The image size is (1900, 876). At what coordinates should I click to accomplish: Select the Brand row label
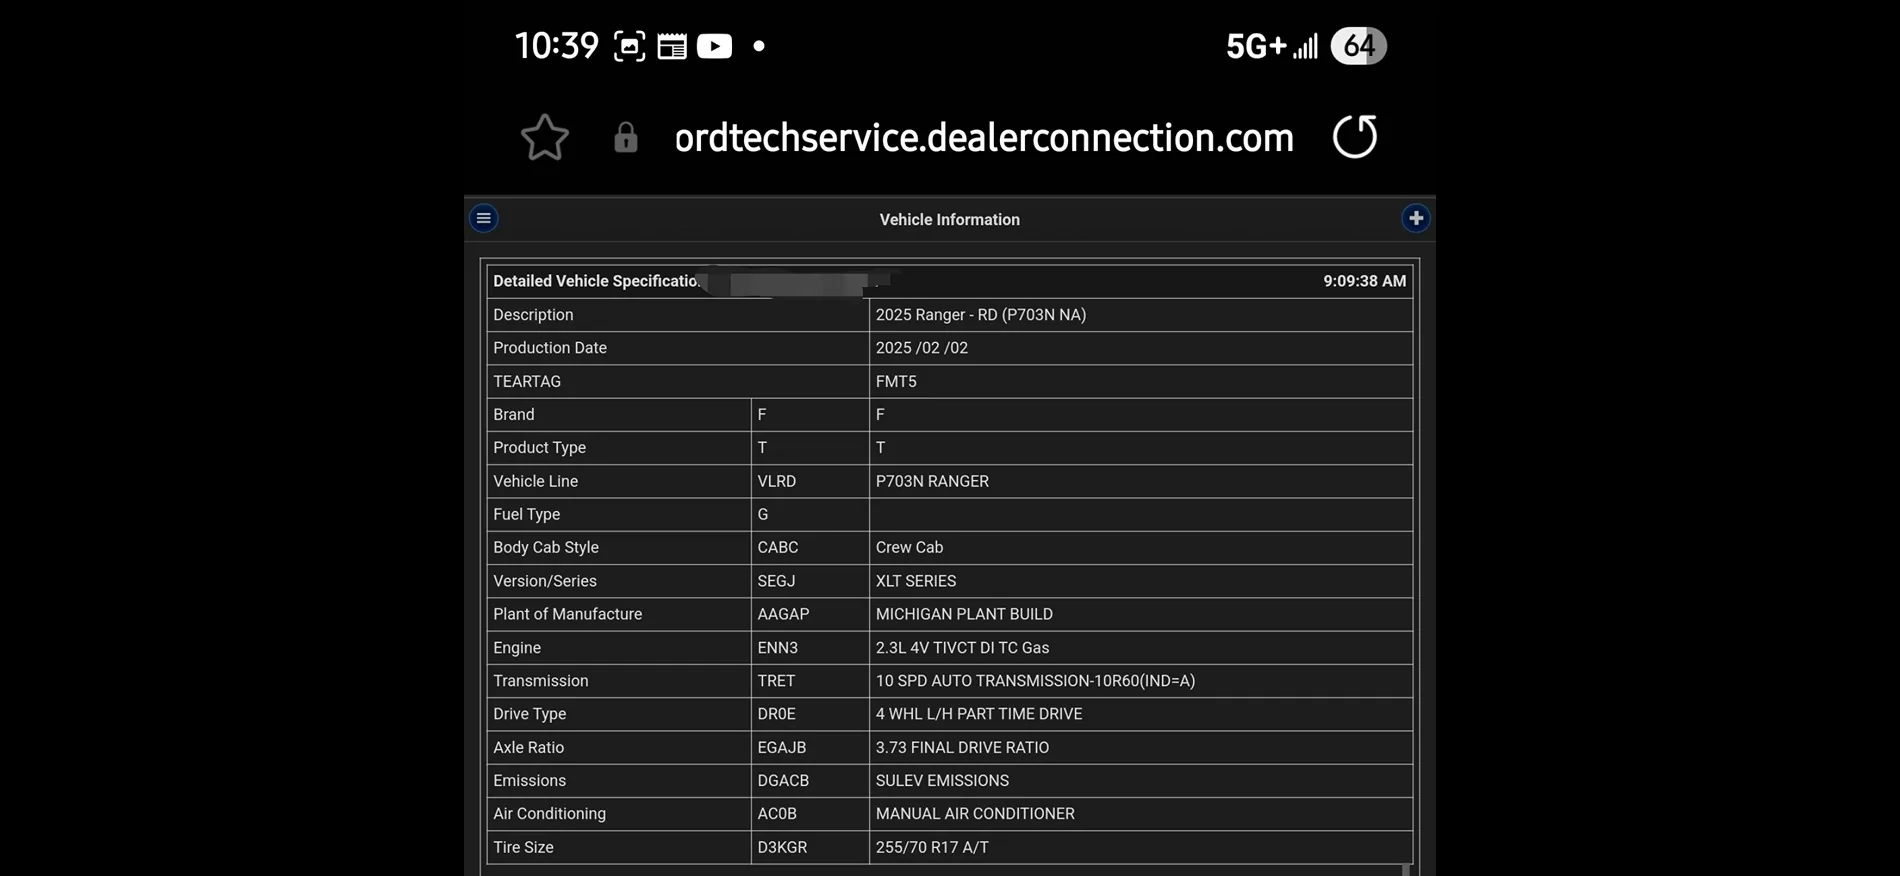coord(514,414)
